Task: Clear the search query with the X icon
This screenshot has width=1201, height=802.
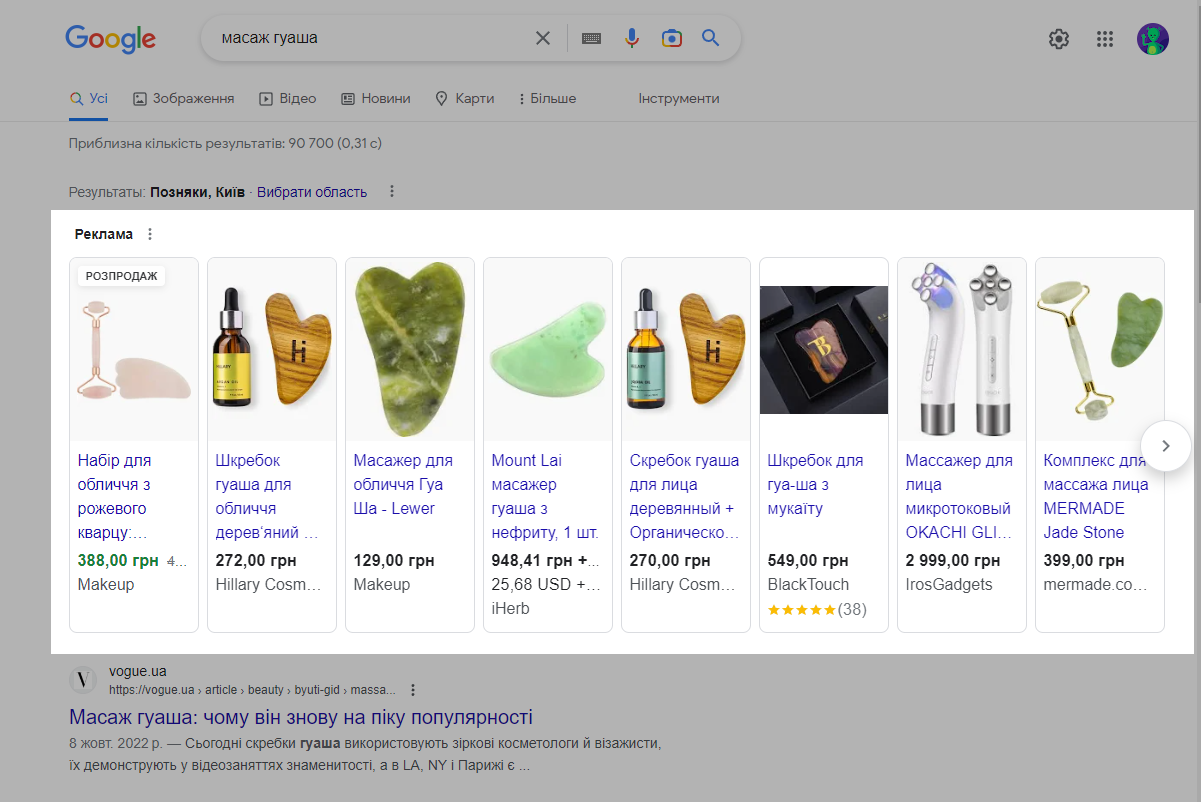Action: coord(543,38)
